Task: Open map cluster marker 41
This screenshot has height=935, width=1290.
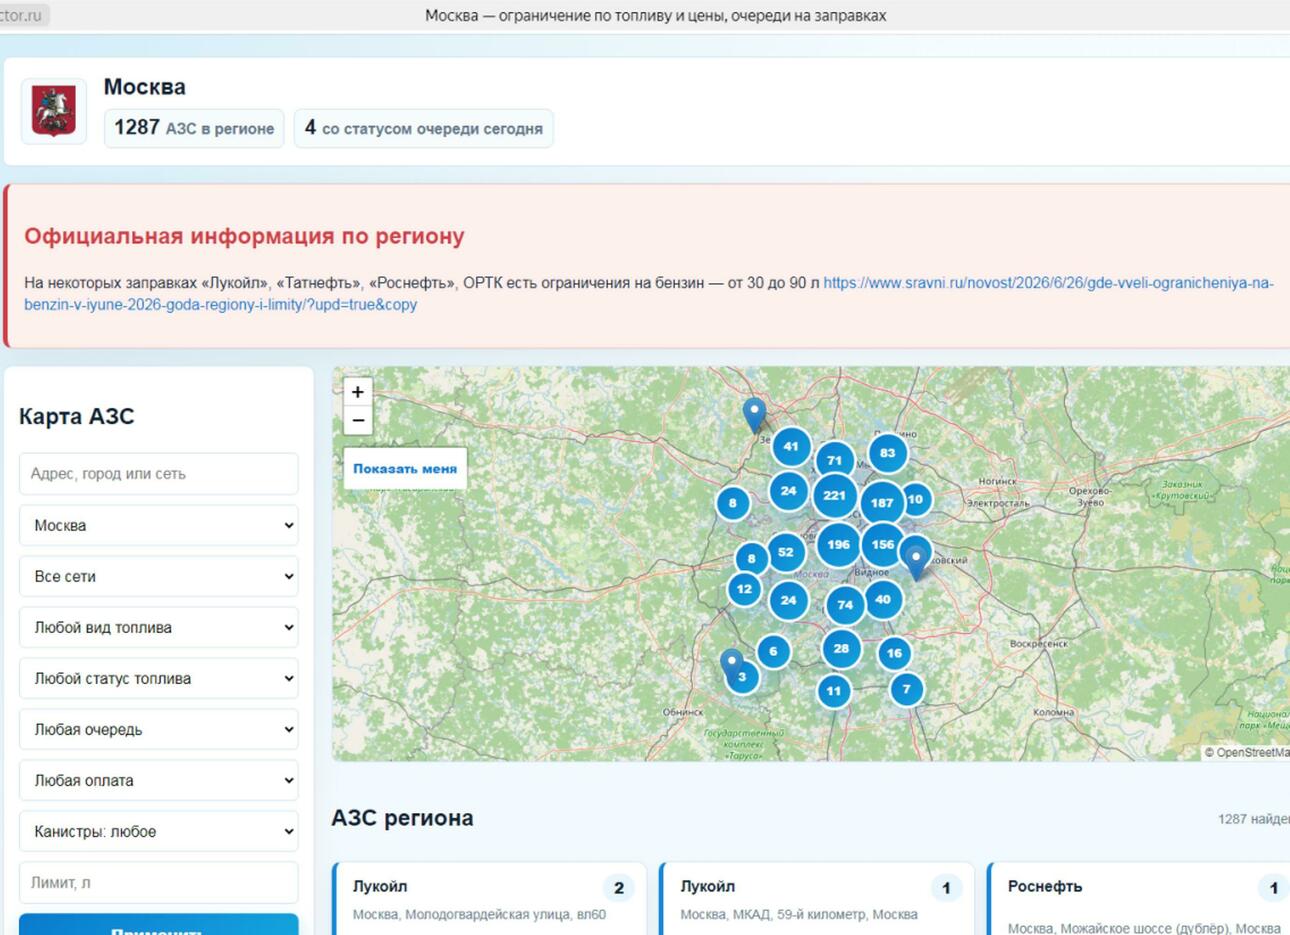Action: pyautogui.click(x=791, y=446)
